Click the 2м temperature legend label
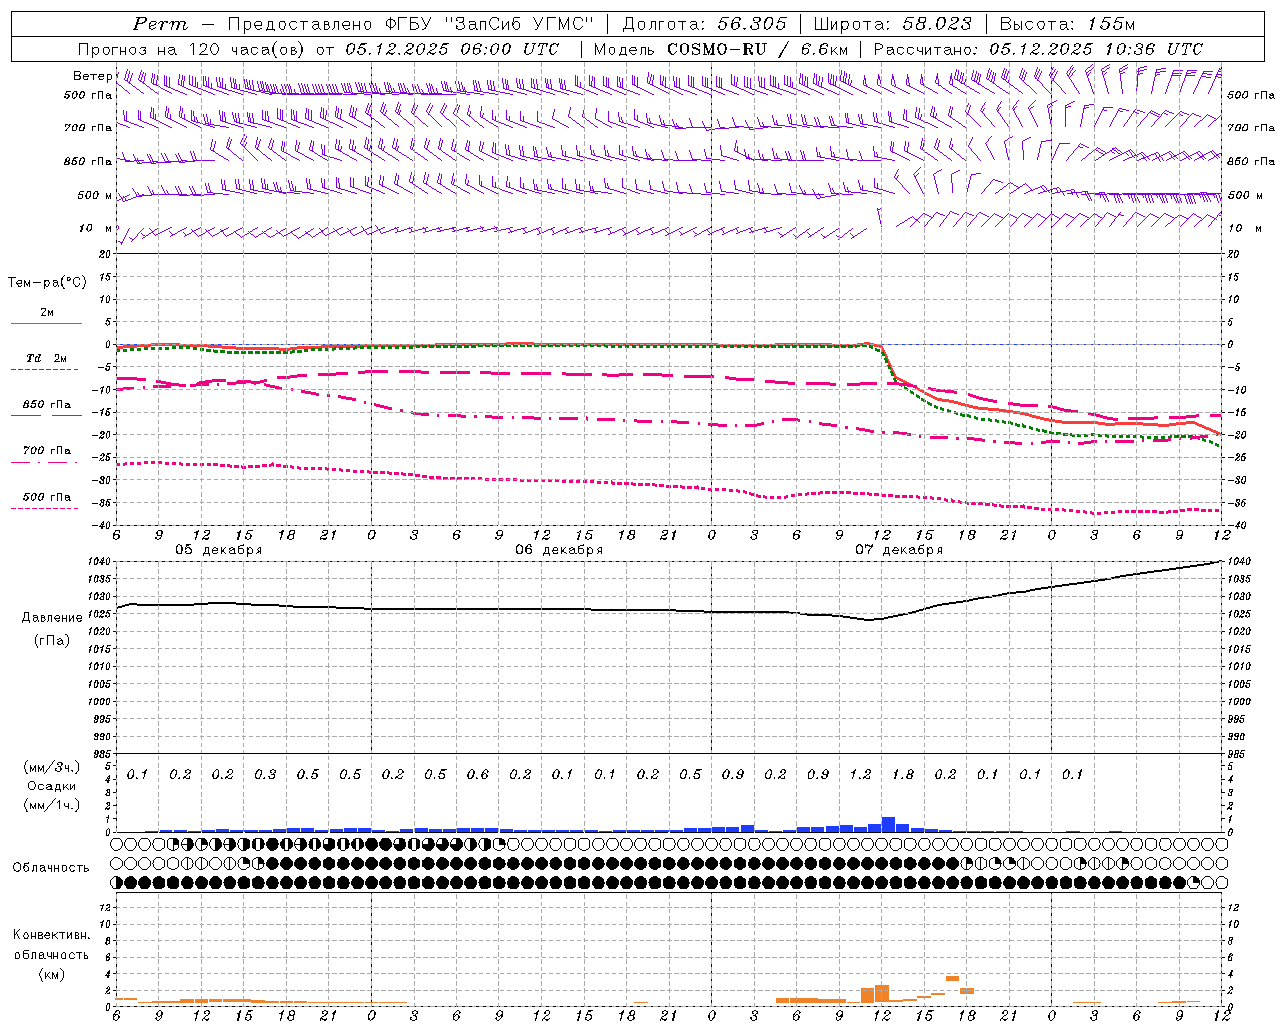This screenshot has width=1280, height=1024. click(x=47, y=312)
